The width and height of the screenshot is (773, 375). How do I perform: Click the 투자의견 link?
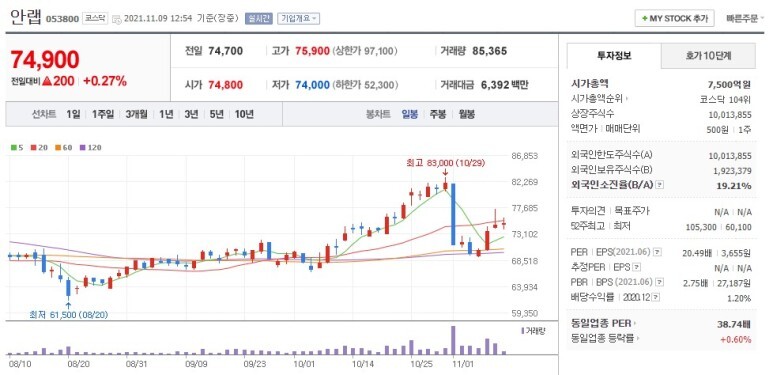588,211
